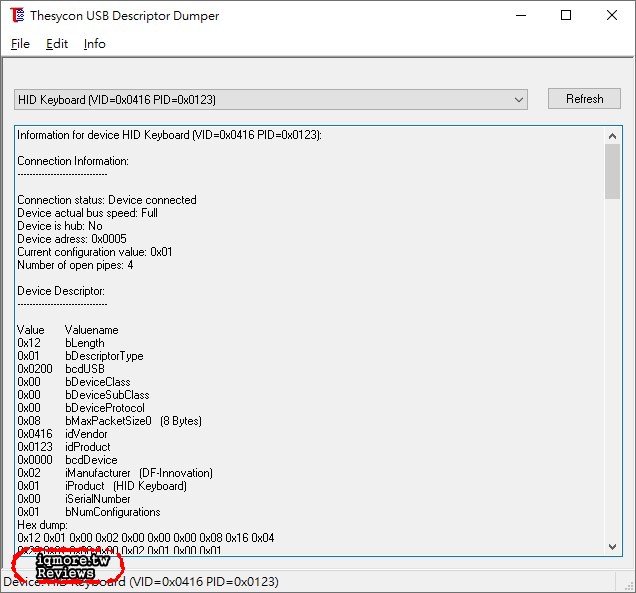
Task: Minimize the USB Descriptor Dumper window
Action: pyautogui.click(x=521, y=15)
